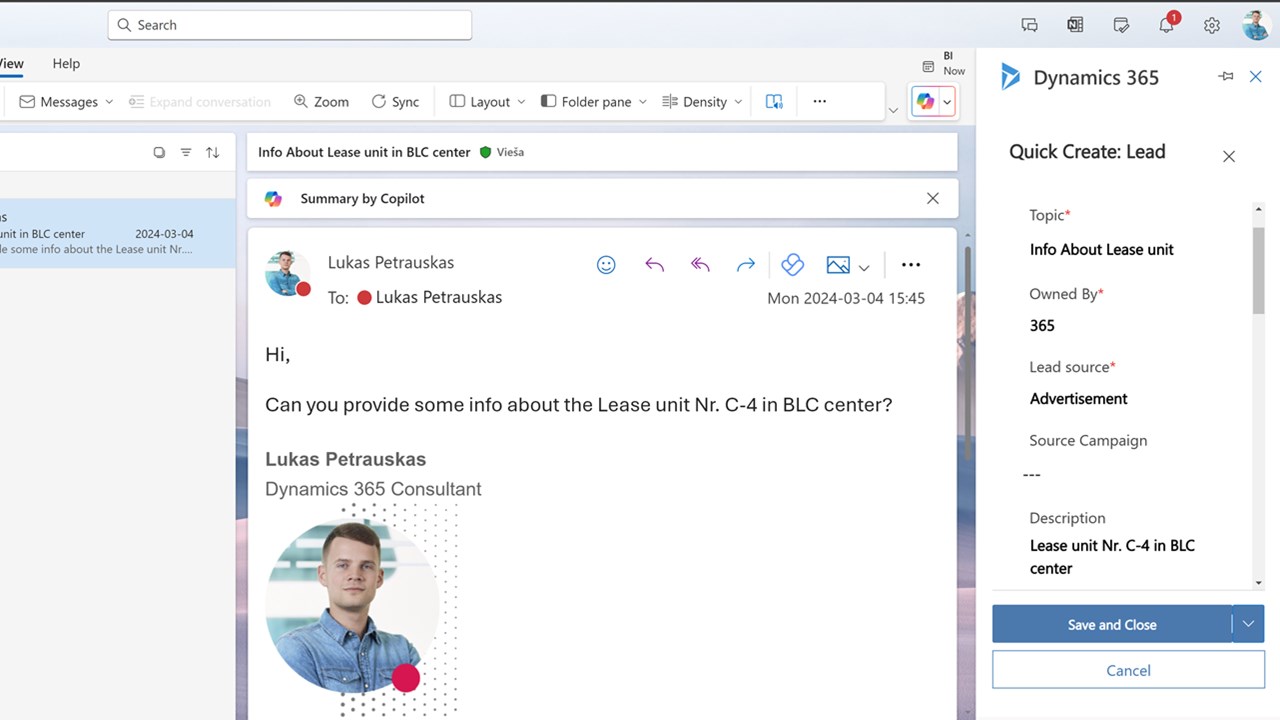1280x720 pixels.
Task: Click the signature portrait photo
Action: [352, 608]
